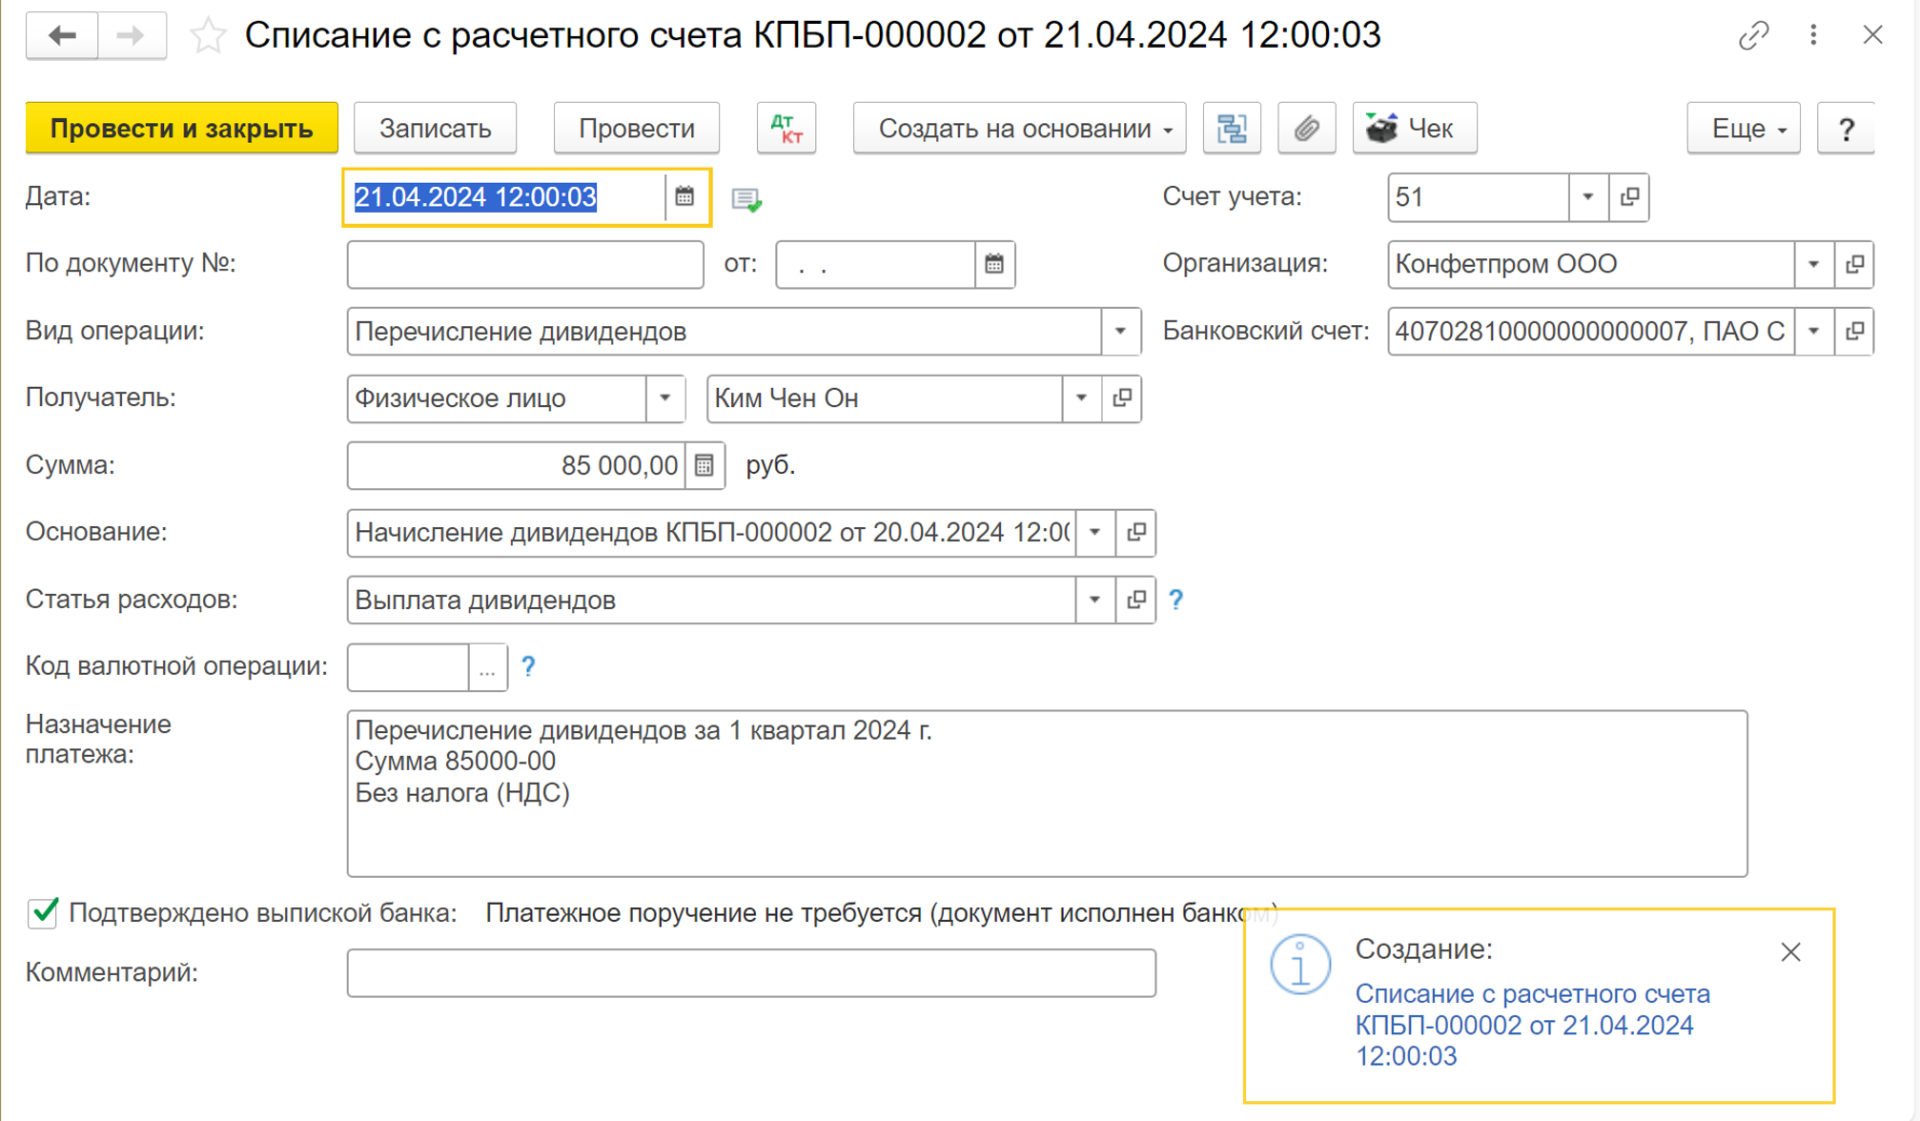This screenshot has width=1920, height=1121.
Task: Show Дт/Кт postings of the document
Action: (787, 129)
